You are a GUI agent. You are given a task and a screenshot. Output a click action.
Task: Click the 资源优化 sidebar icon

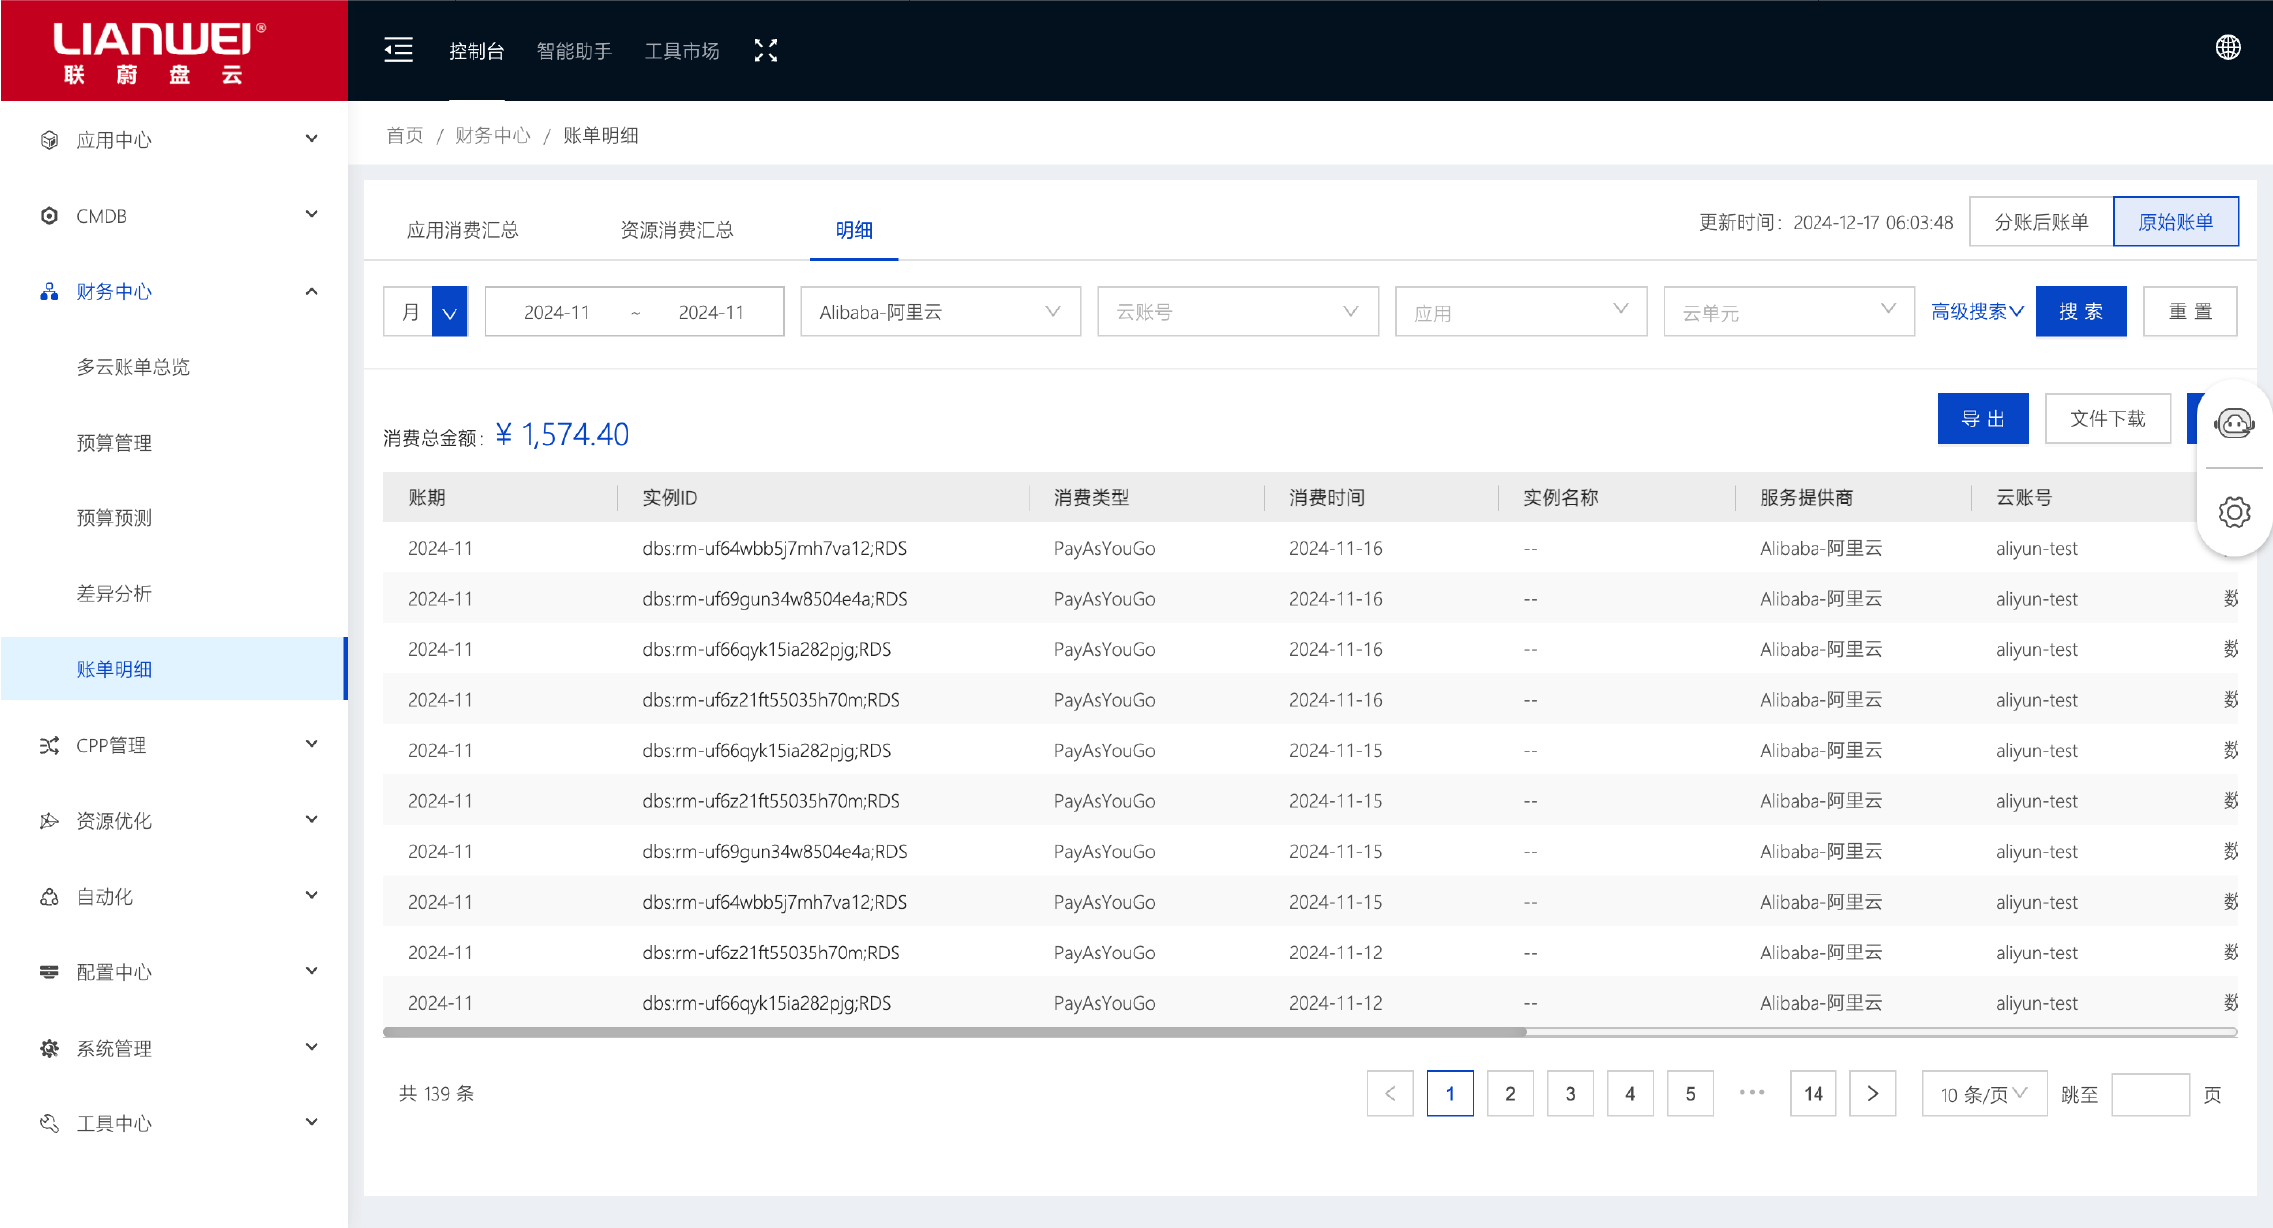click(49, 821)
